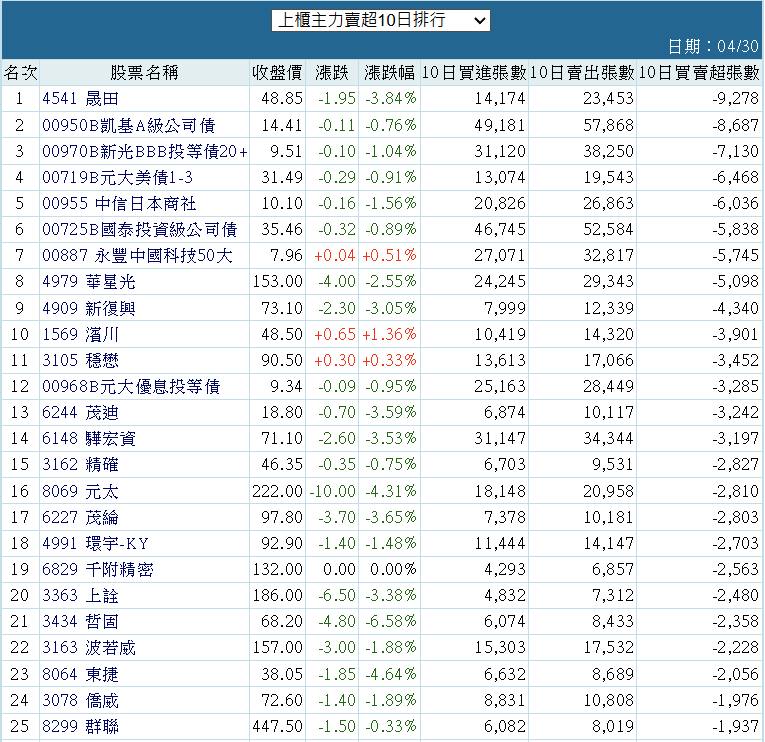Click closing price 222.00 for 元太
Viewport: 765px width, 742px height.
pyautogui.click(x=278, y=491)
